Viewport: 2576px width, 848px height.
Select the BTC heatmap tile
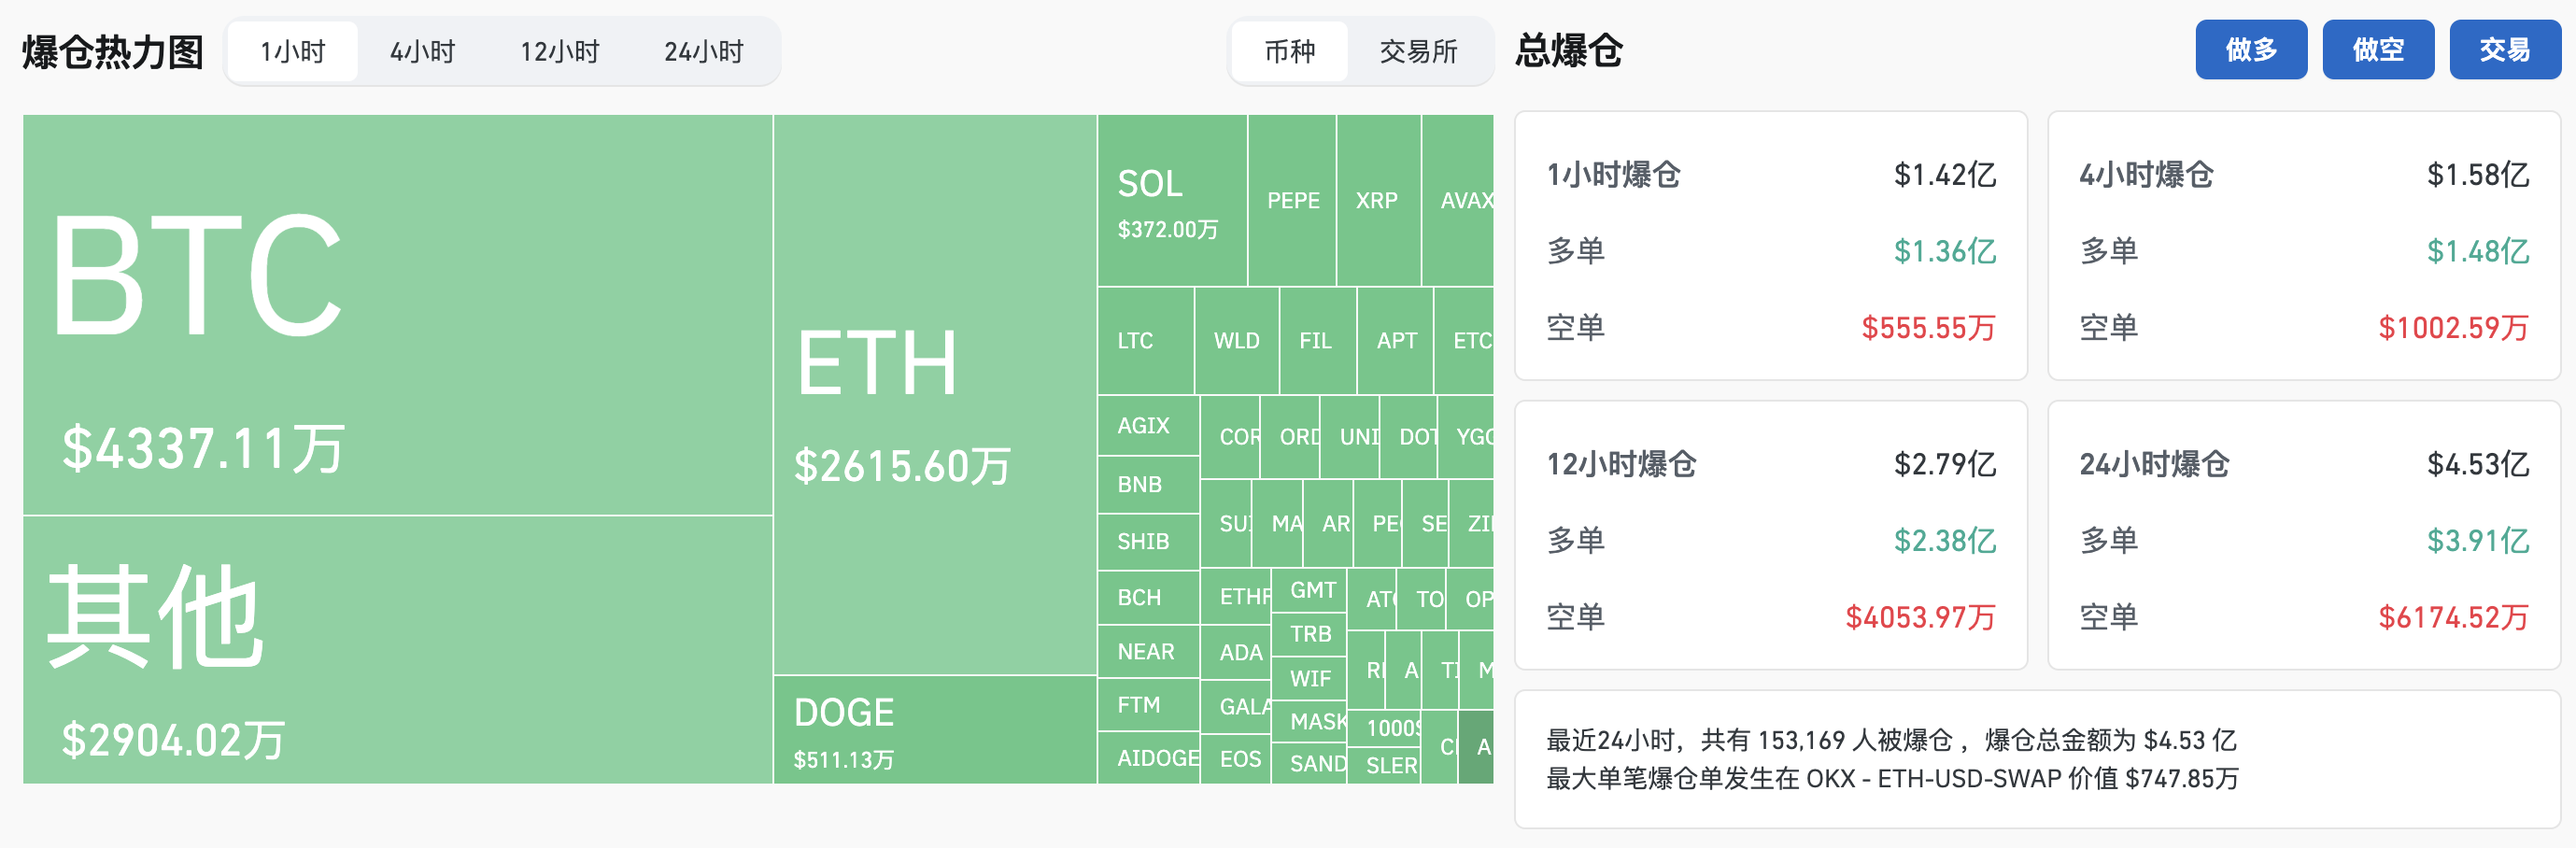click(397, 314)
